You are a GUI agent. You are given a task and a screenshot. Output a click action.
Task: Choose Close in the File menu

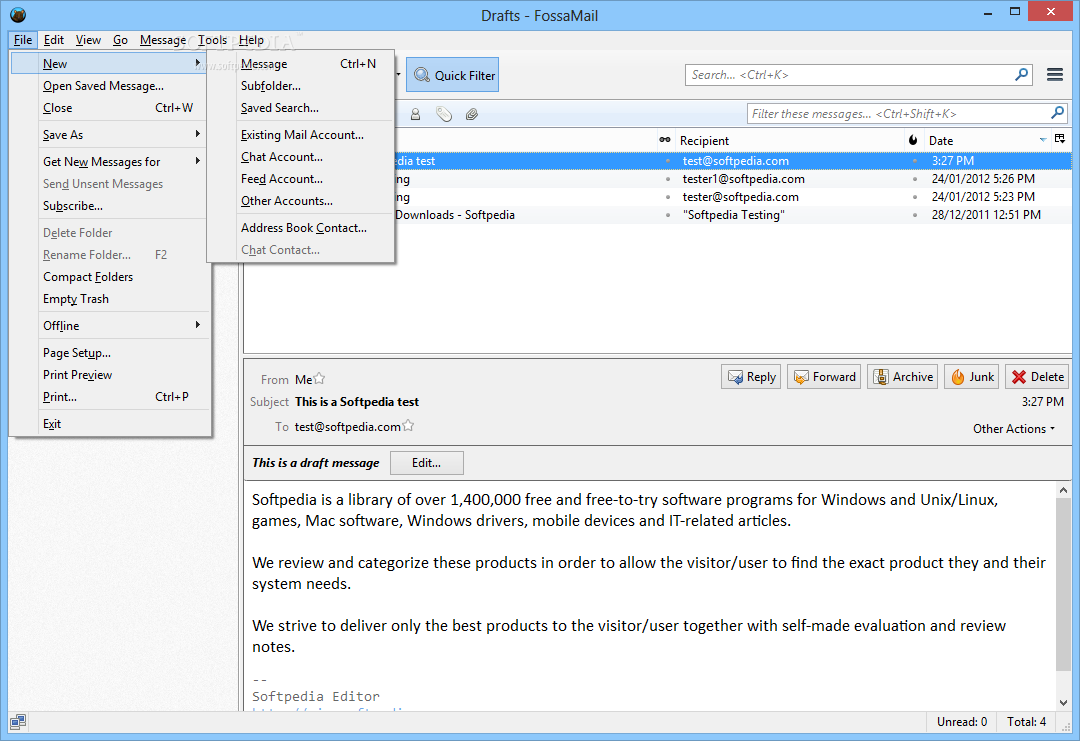110,107
